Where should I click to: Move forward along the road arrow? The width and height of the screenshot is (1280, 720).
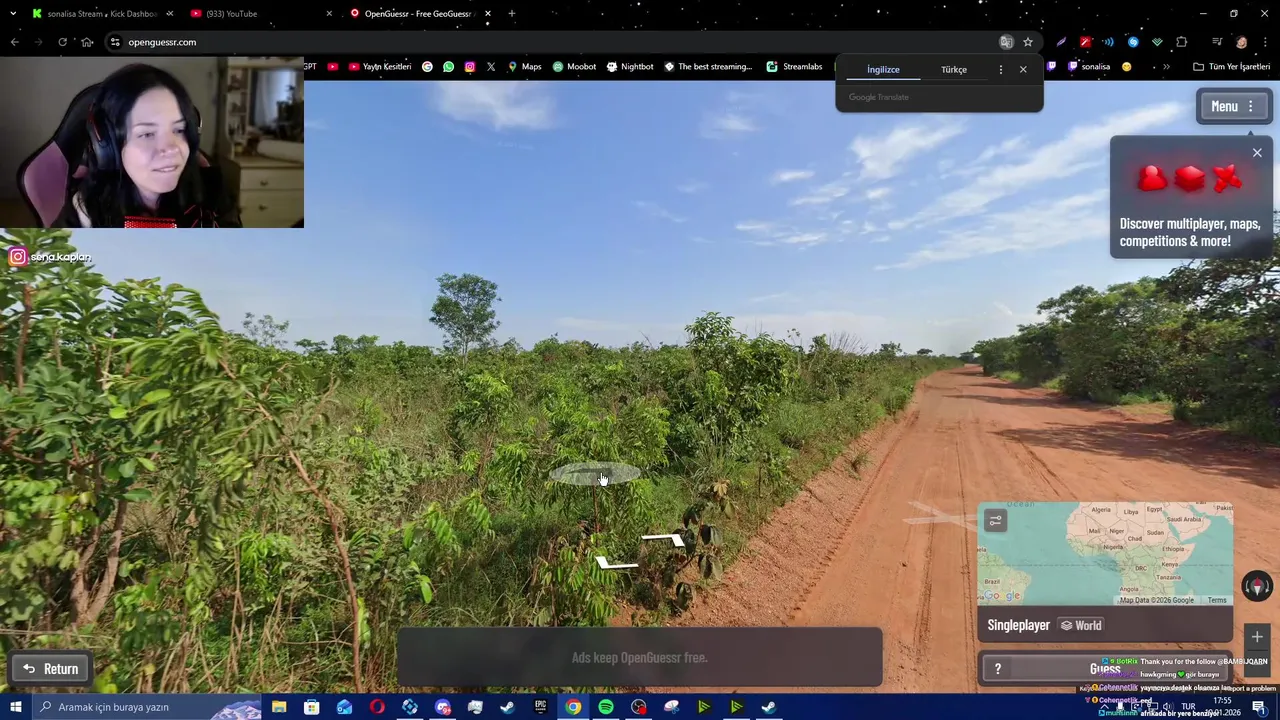pos(664,540)
